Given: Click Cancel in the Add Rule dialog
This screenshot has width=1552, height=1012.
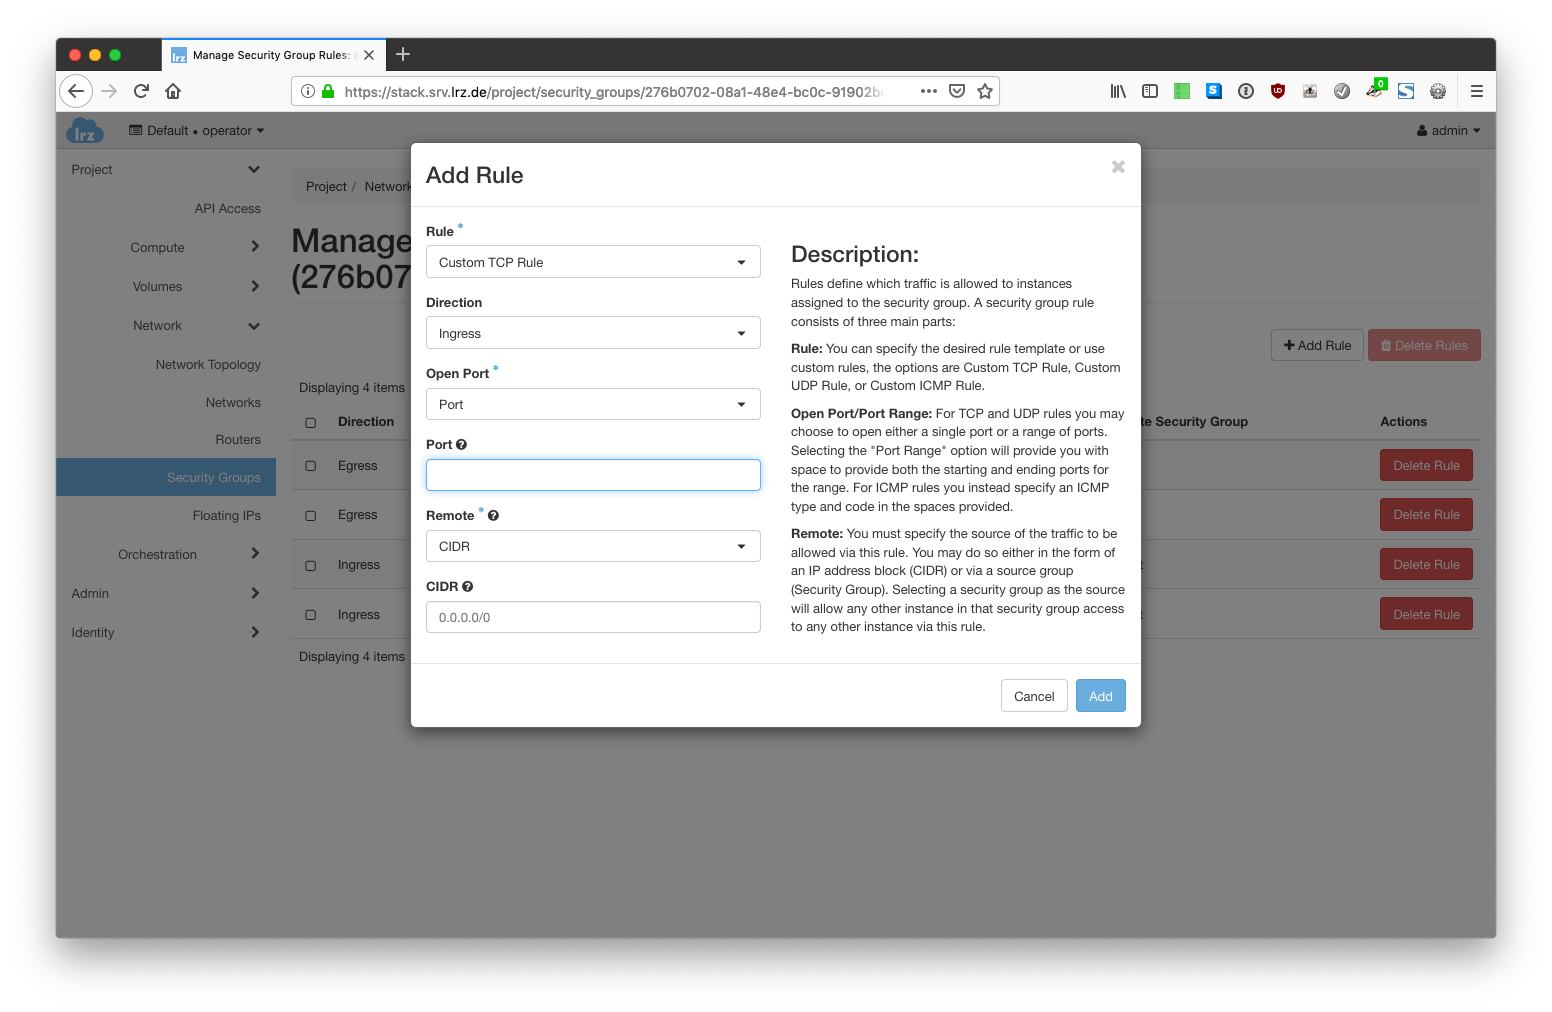Looking at the screenshot, I should (x=1033, y=696).
